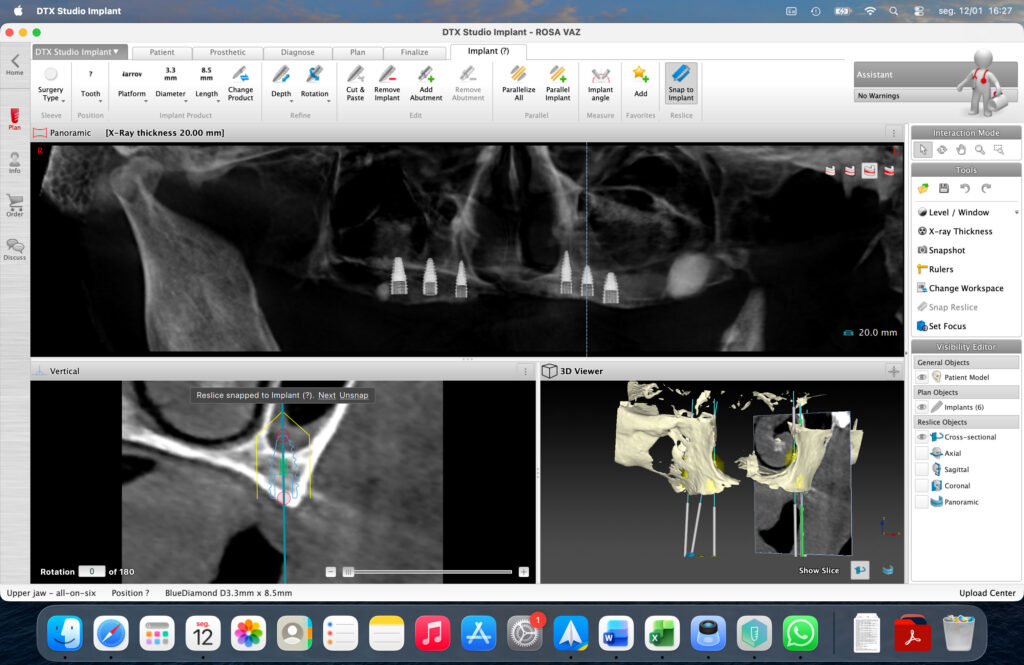Viewport: 1024px width, 665px height.
Task: Click the Remove Implant tool
Action: tap(387, 80)
